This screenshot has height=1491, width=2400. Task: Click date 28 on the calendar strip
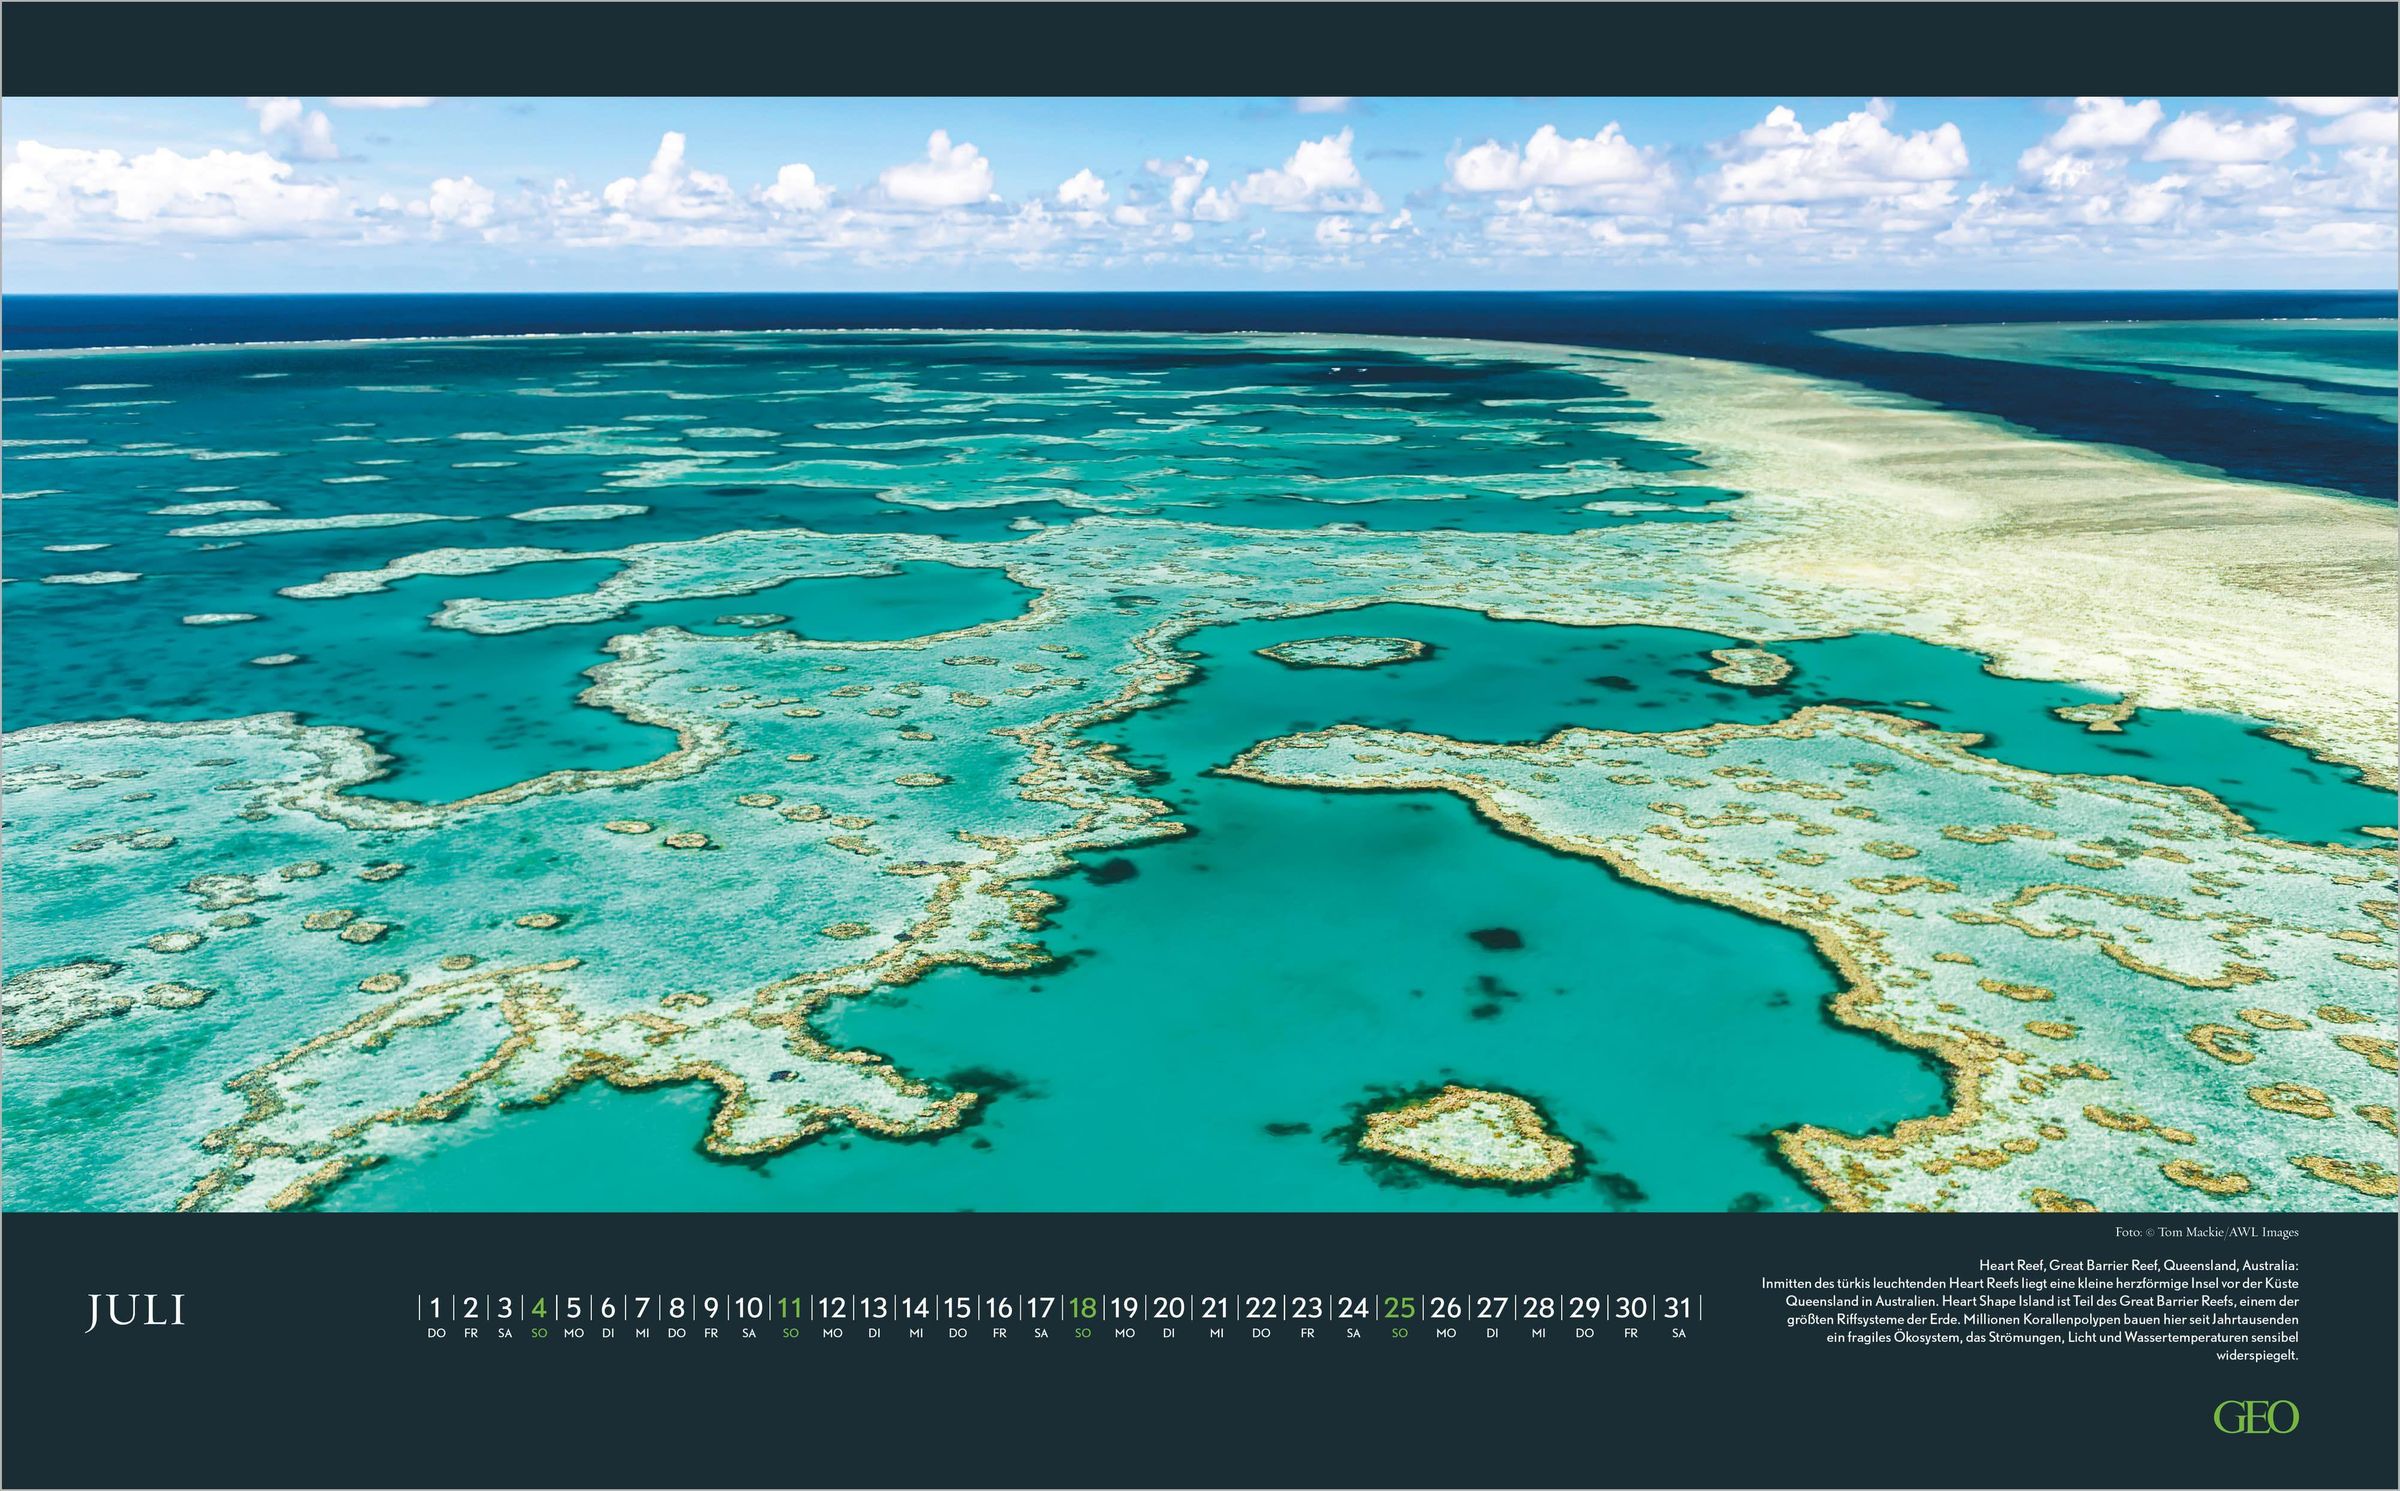pyautogui.click(x=1538, y=1308)
